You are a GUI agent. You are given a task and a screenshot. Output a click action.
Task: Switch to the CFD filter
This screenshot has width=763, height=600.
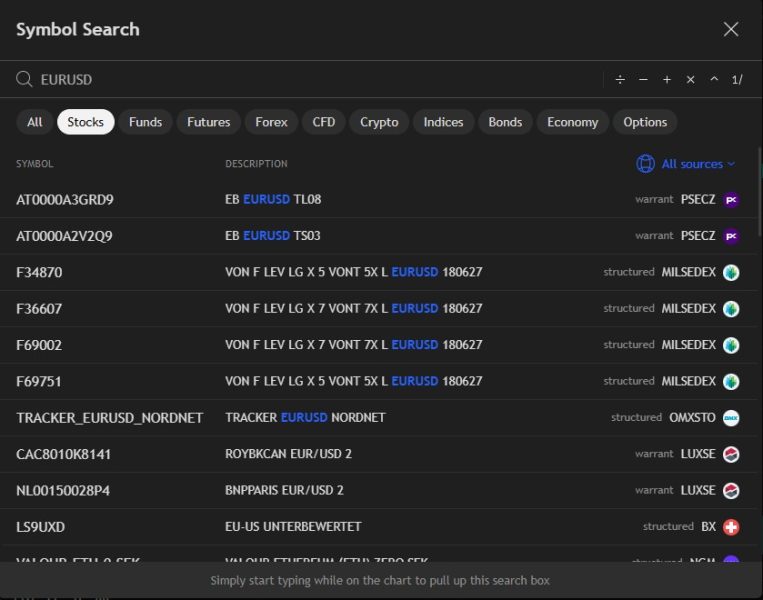click(324, 122)
